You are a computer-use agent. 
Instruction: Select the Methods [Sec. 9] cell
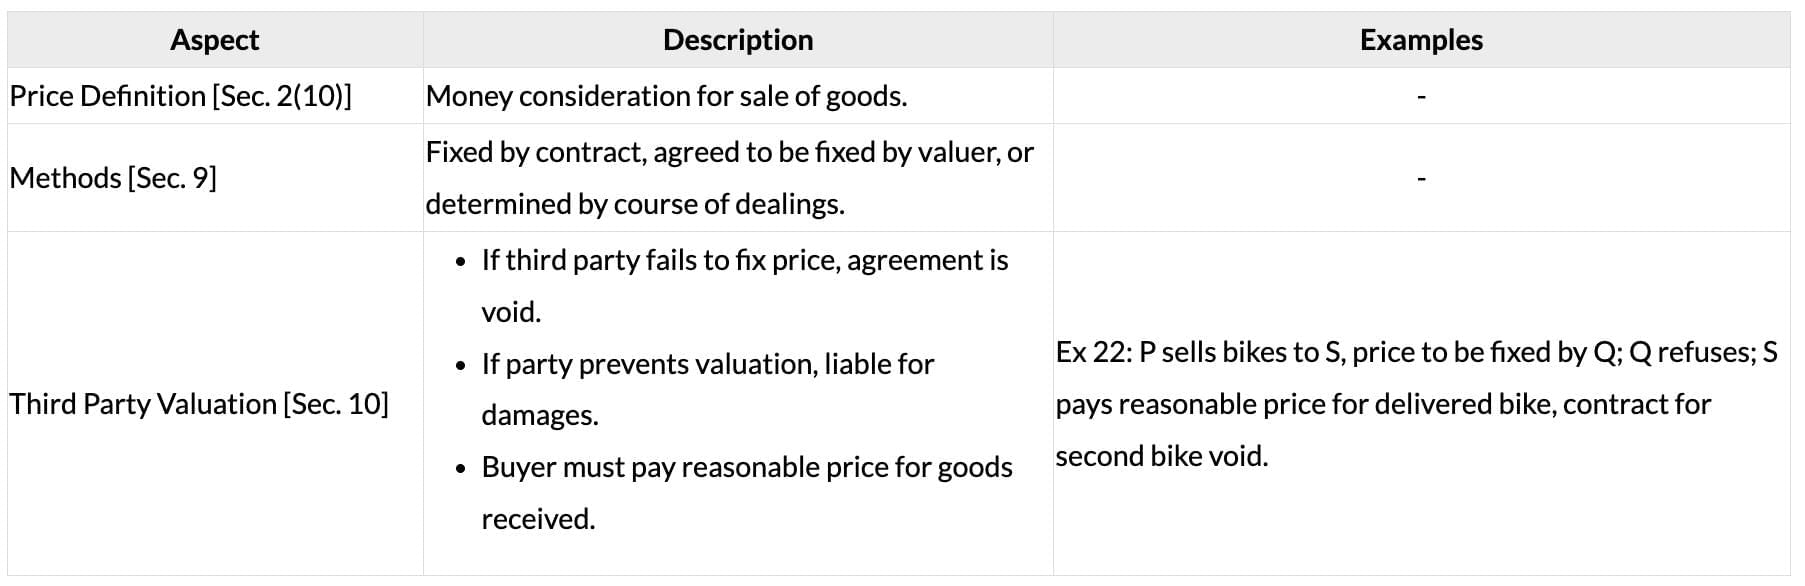pyautogui.click(x=113, y=178)
